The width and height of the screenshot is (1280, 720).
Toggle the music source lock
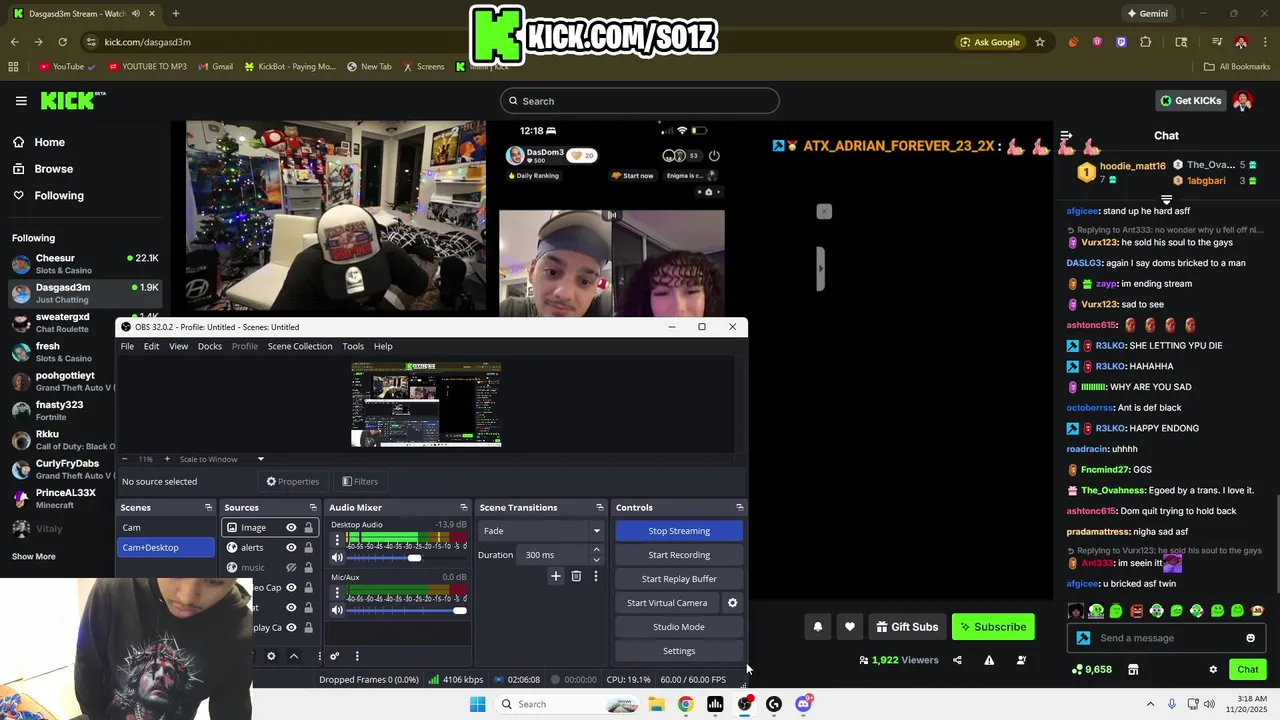tap(308, 568)
